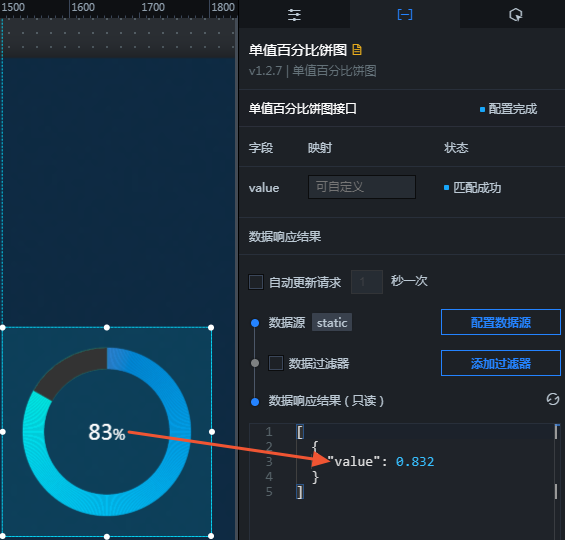Viewport: 565px width, 540px height.
Task: Open the settings sliders configuration tab
Action: [294, 14]
